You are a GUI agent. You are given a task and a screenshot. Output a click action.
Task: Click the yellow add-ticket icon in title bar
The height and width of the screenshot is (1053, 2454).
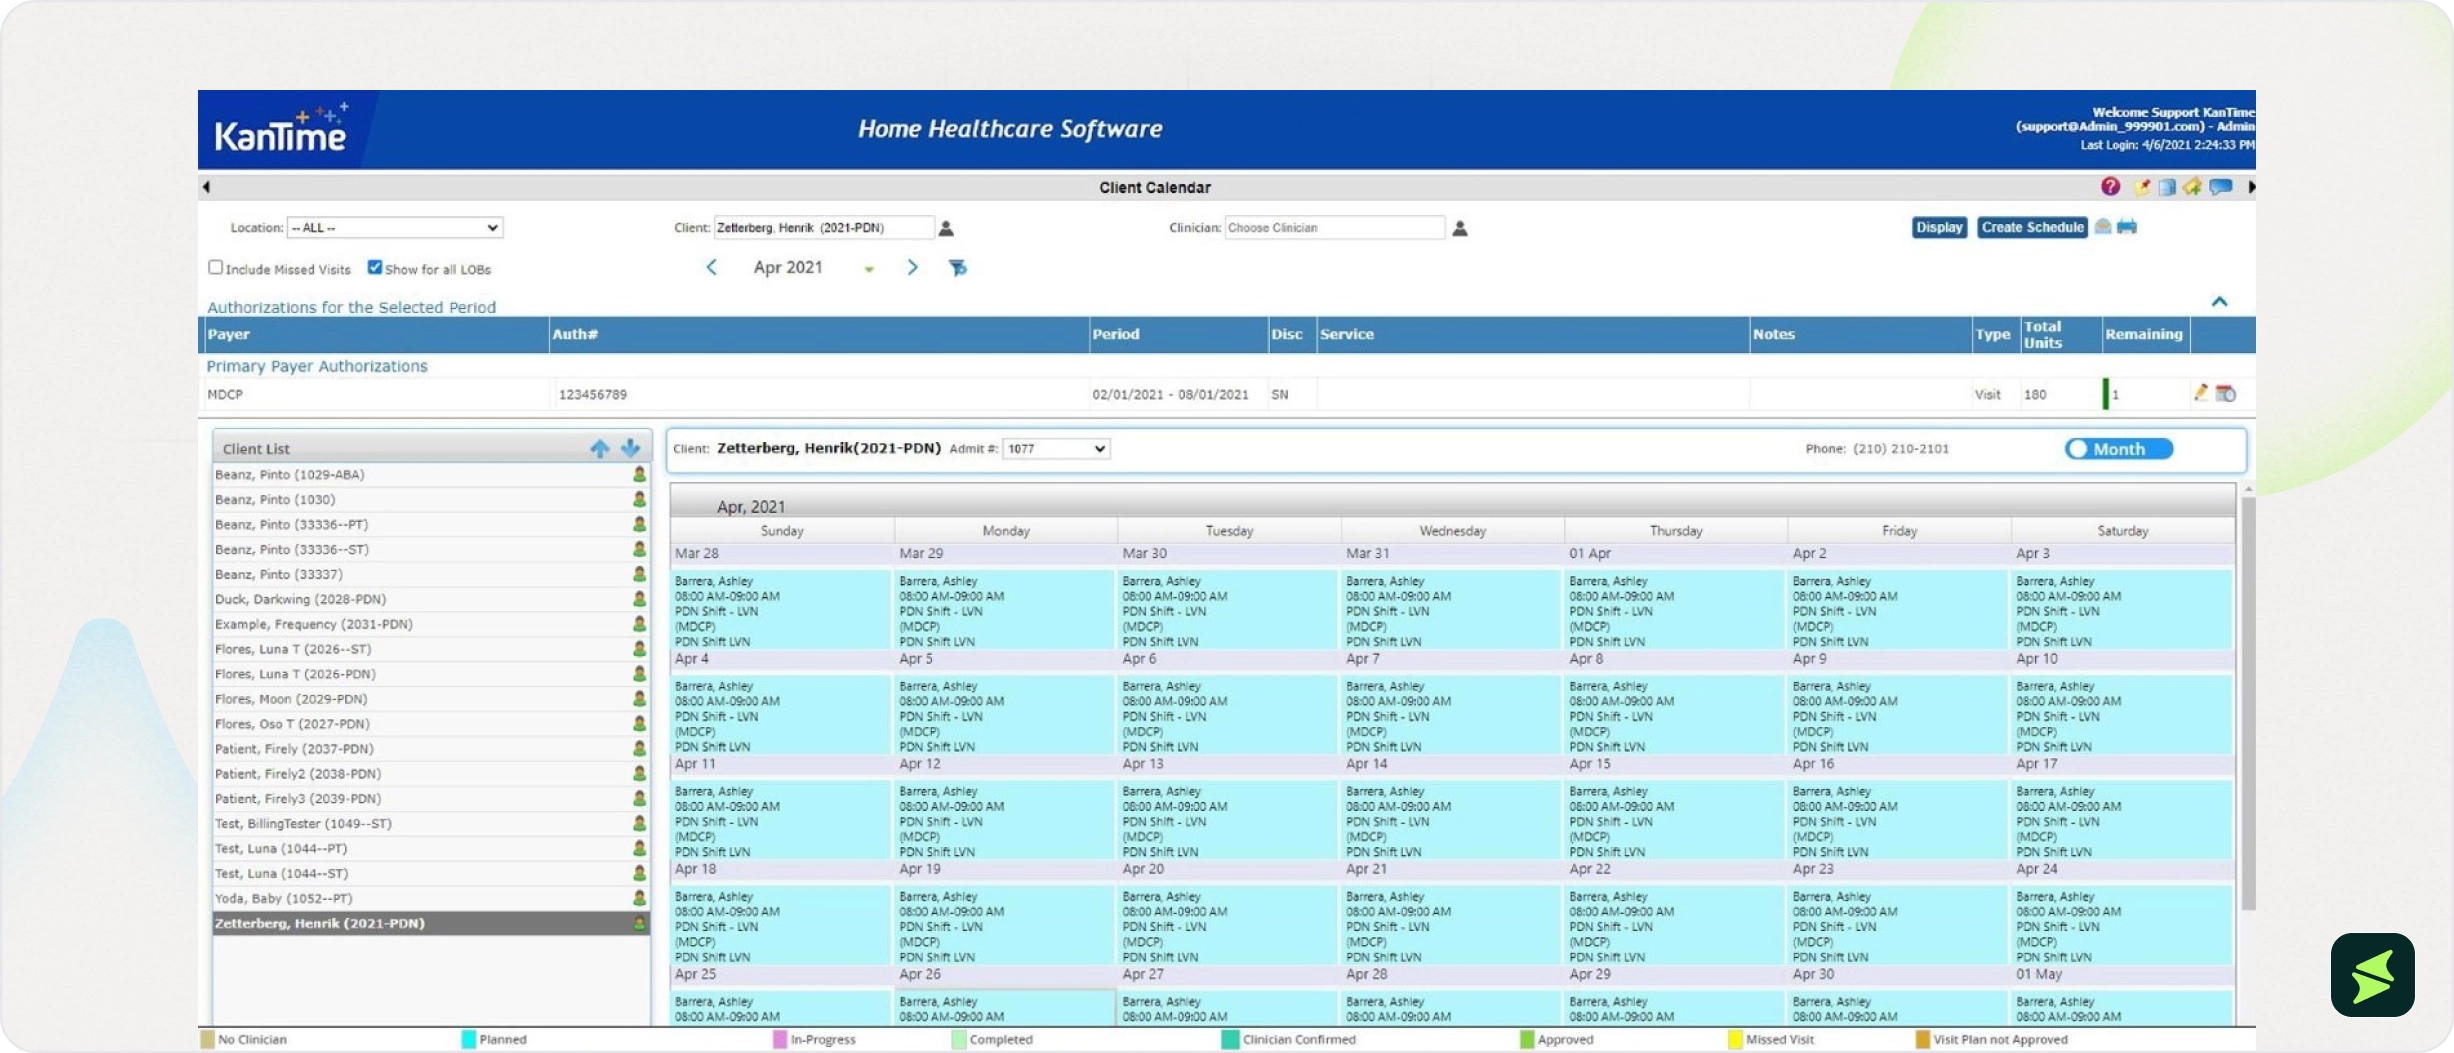(x=2192, y=187)
